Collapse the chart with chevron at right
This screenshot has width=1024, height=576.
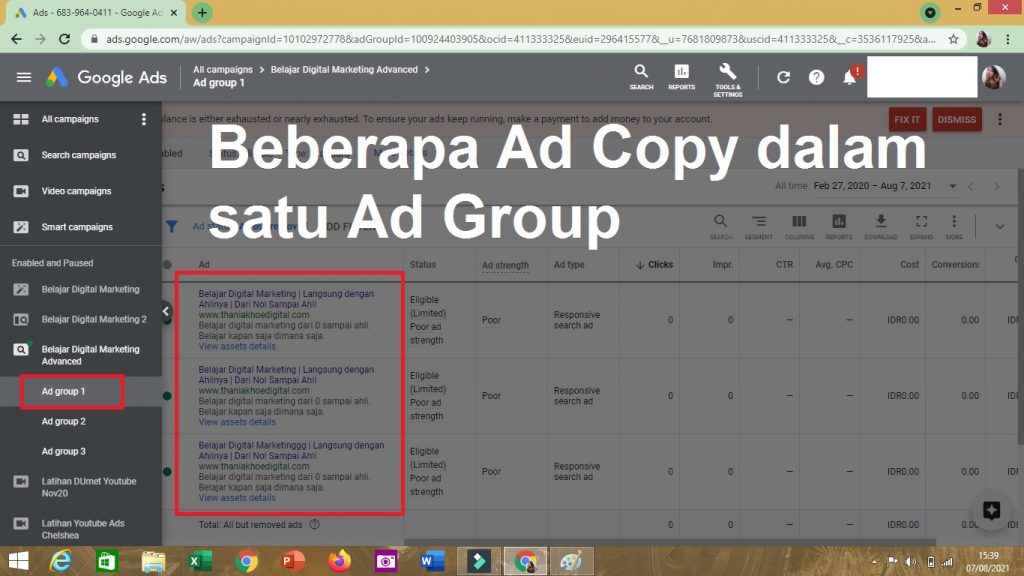[x=999, y=226]
